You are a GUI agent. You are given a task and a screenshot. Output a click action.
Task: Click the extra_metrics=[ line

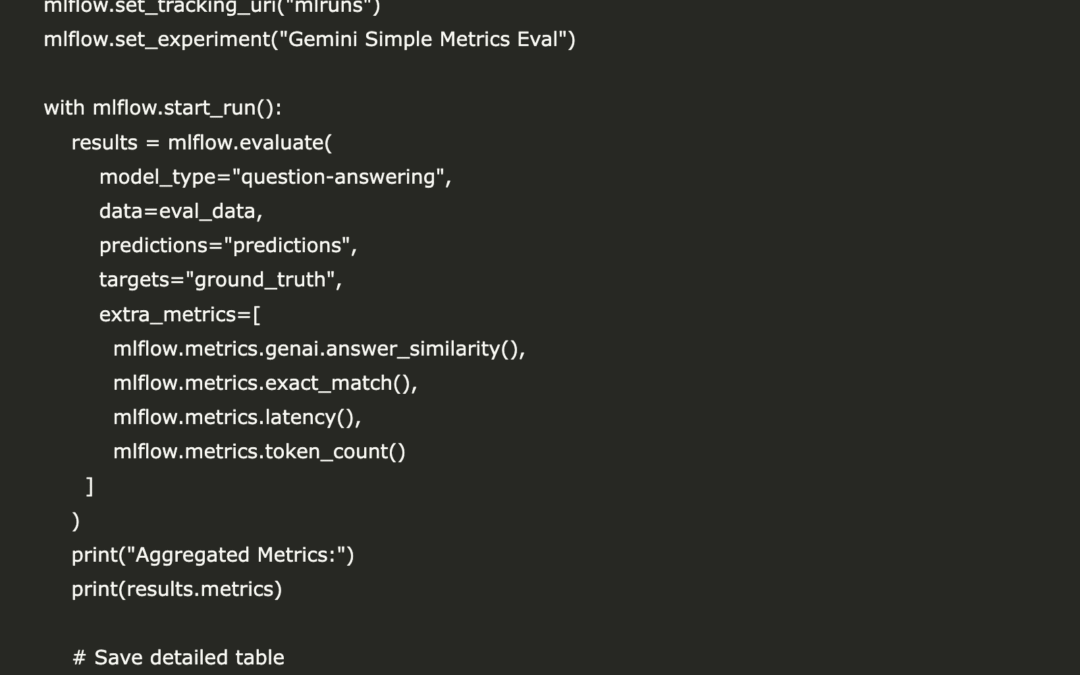pos(180,315)
